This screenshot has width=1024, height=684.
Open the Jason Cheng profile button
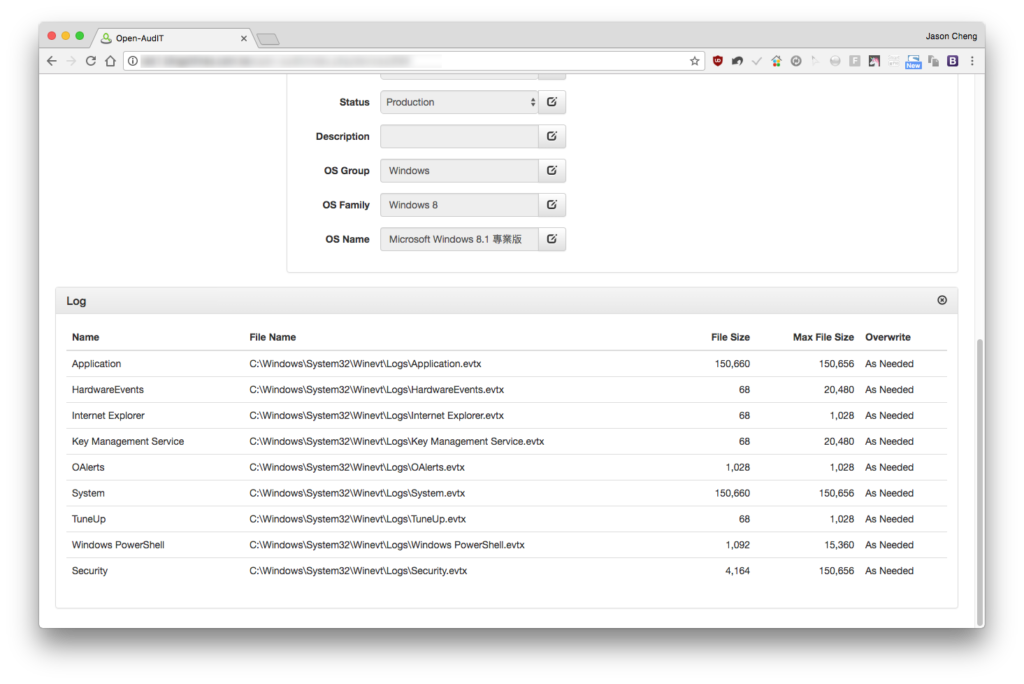(x=951, y=36)
